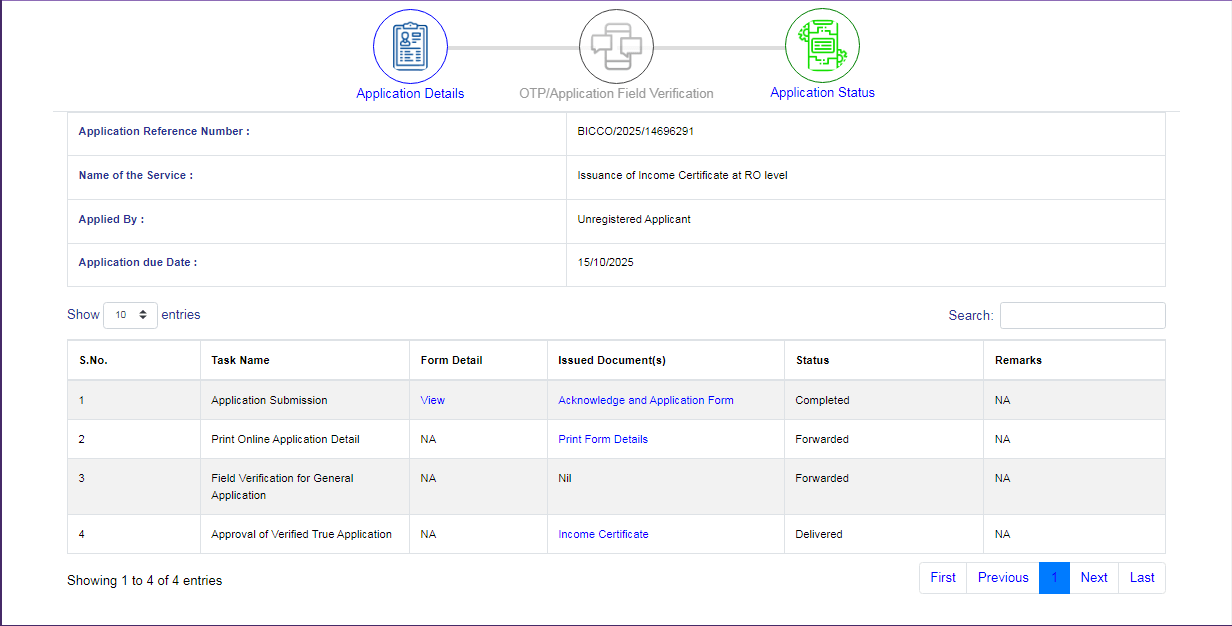Download the Income Certificate link
Image resolution: width=1232 pixels, height=626 pixels.
click(603, 534)
